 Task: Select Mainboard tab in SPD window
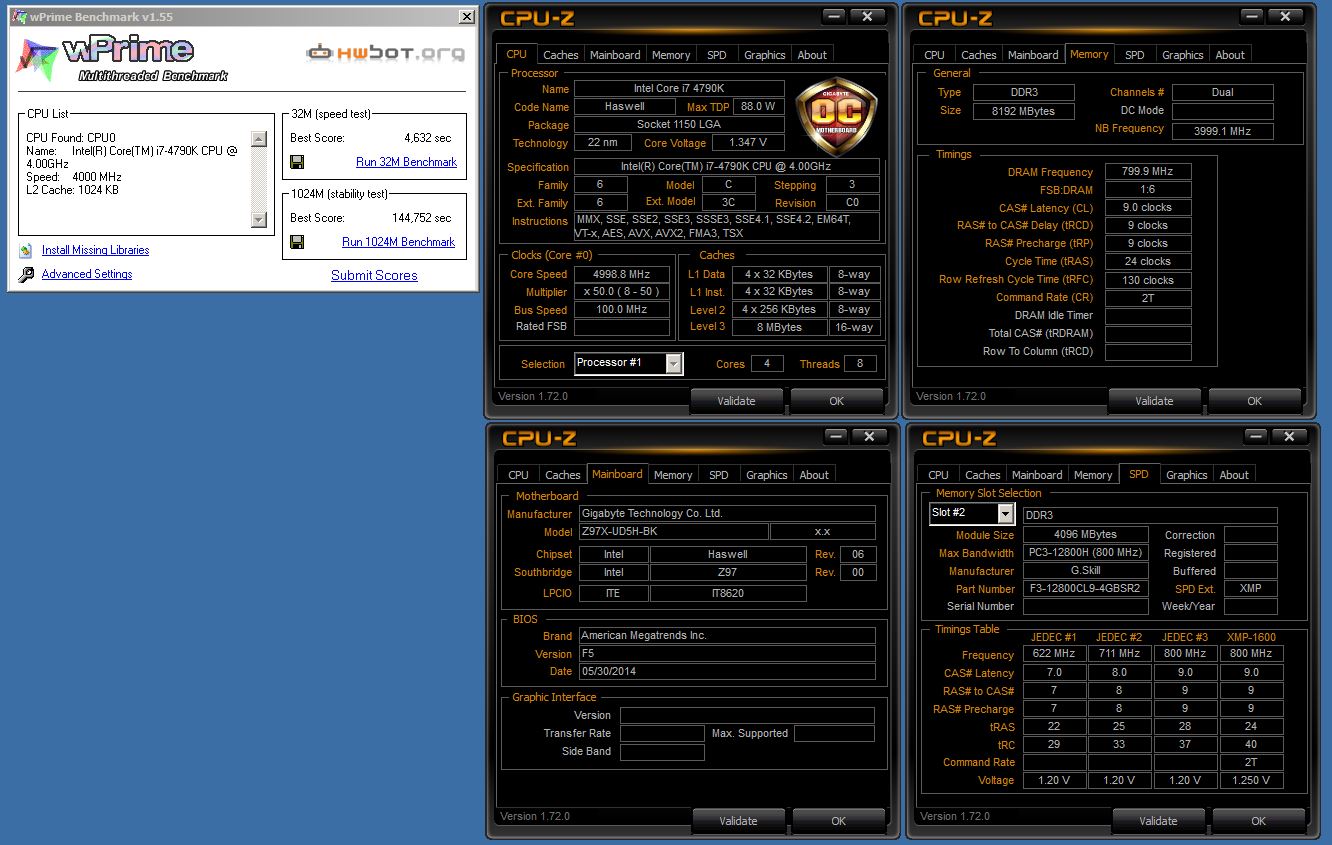pyautogui.click(x=1037, y=475)
